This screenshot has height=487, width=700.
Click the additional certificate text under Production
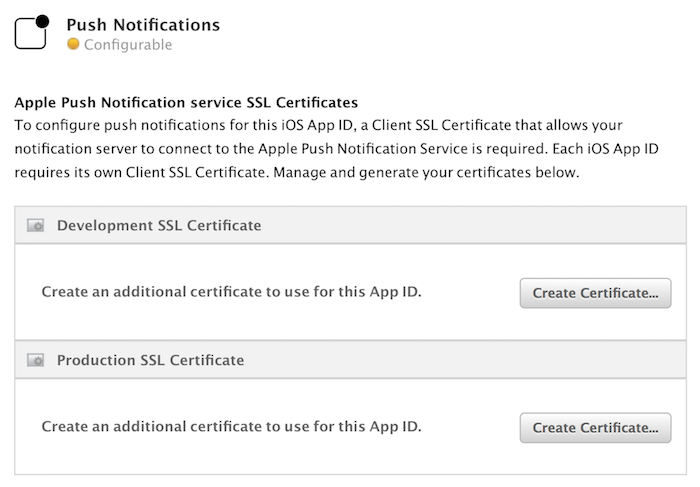point(231,426)
